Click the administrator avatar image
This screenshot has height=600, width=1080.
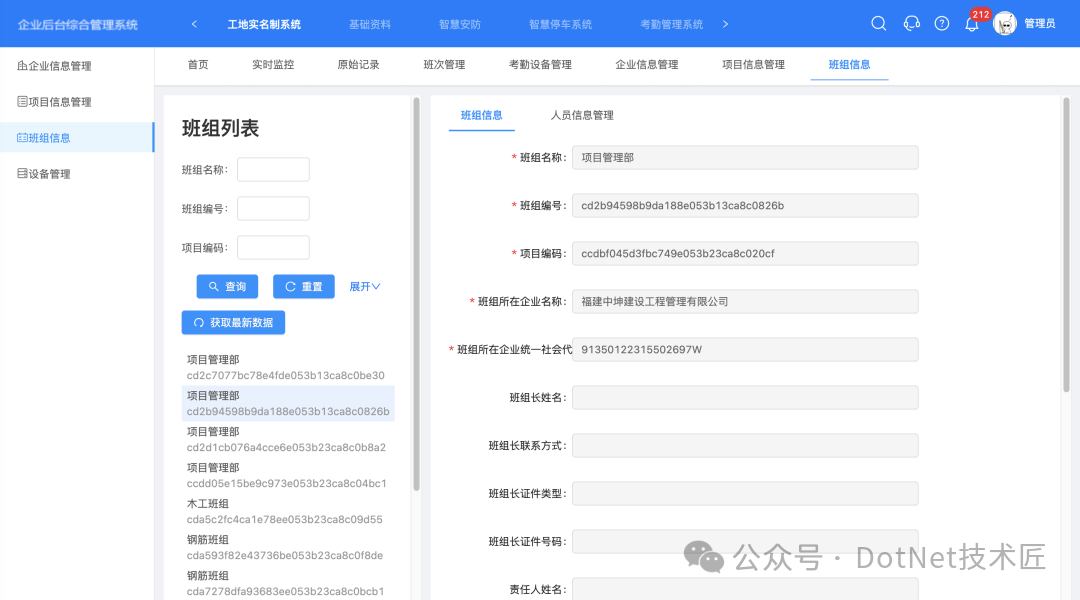click(1005, 23)
